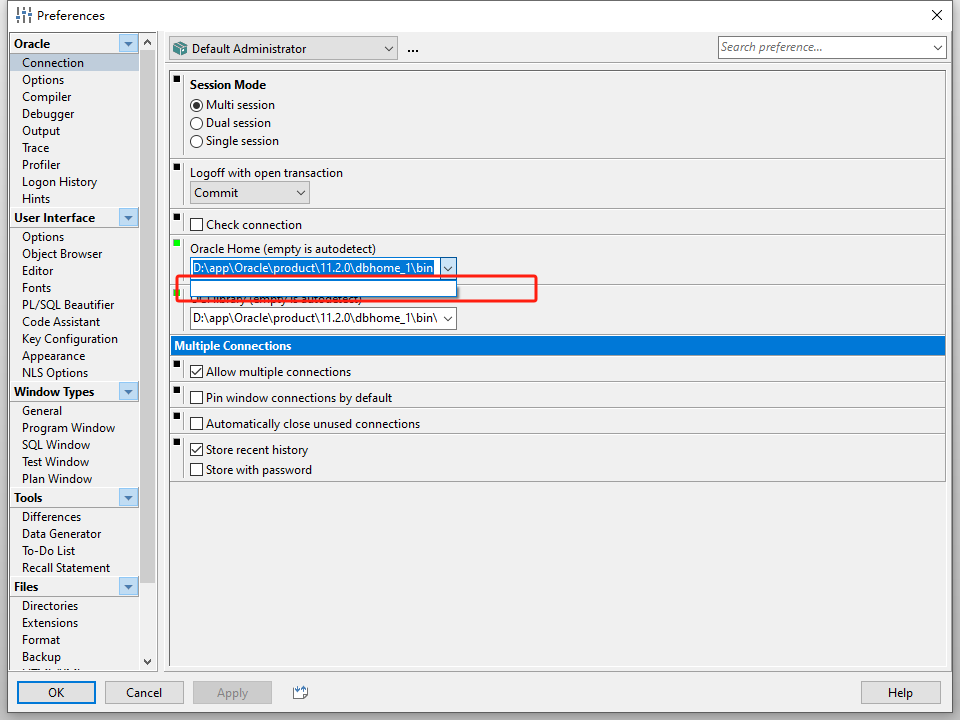Close the Preferences dialog
The width and height of the screenshot is (960, 720).
point(937,15)
